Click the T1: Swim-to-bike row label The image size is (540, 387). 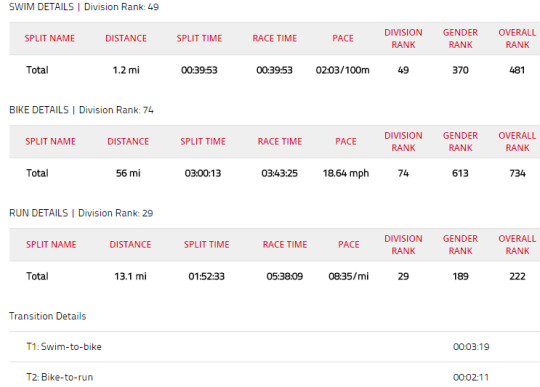[64, 347]
